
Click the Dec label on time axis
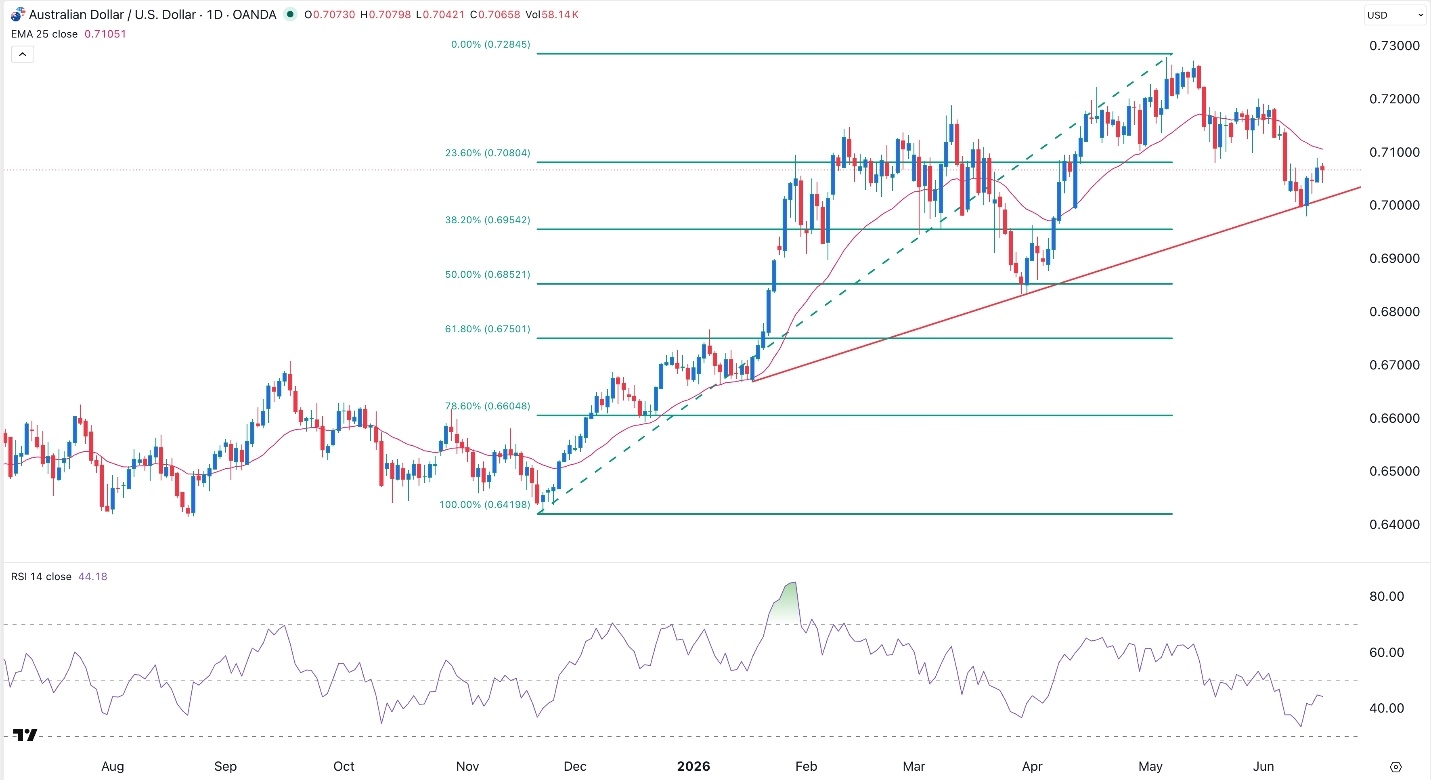pos(577,767)
